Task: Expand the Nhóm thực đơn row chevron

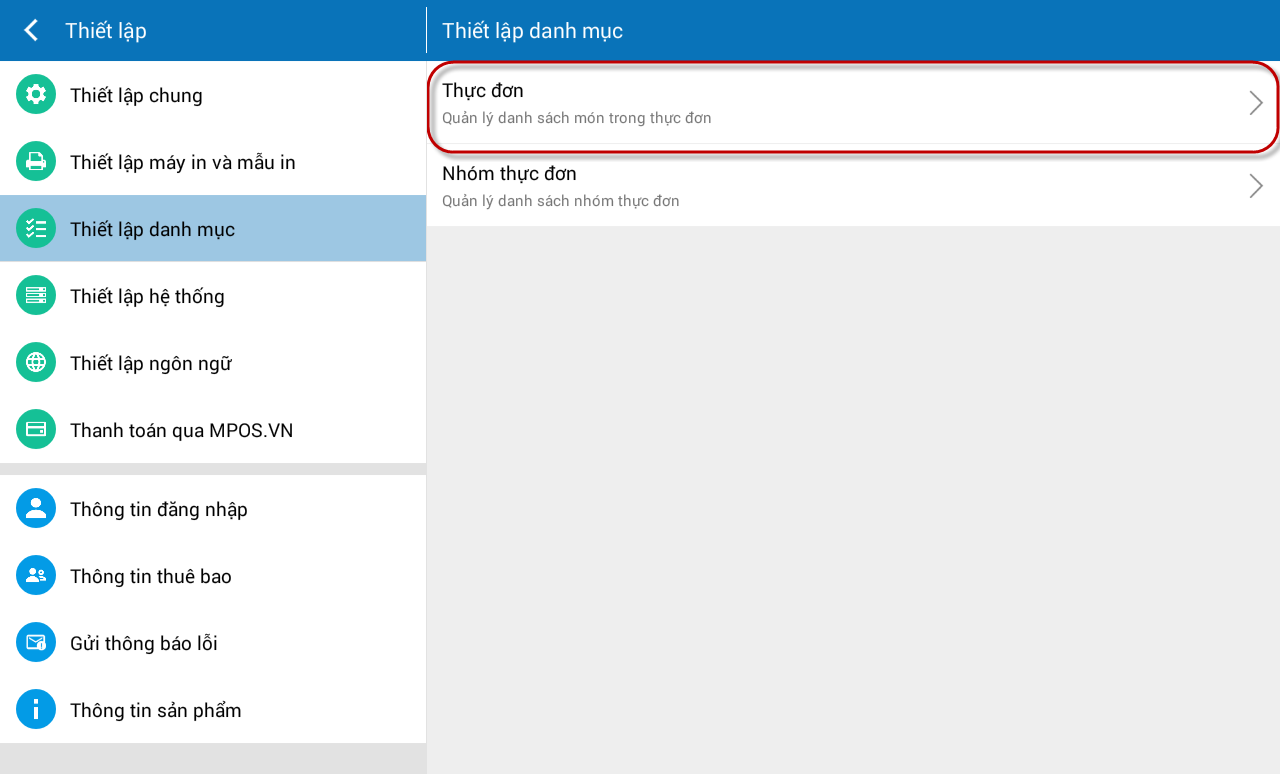Action: [1256, 186]
